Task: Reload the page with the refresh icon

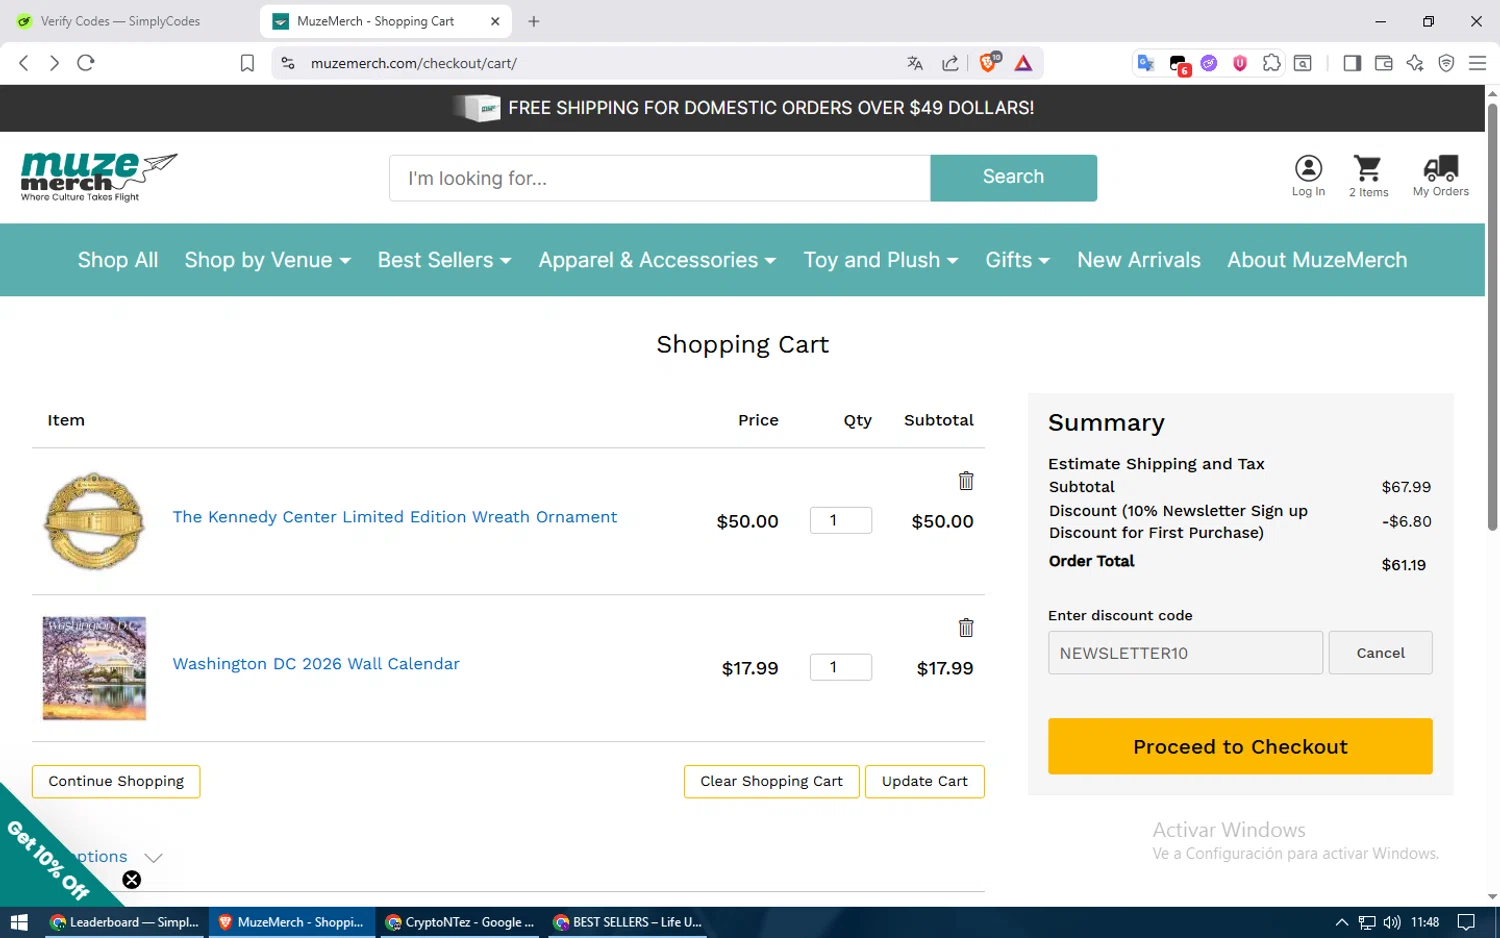Action: [x=86, y=63]
